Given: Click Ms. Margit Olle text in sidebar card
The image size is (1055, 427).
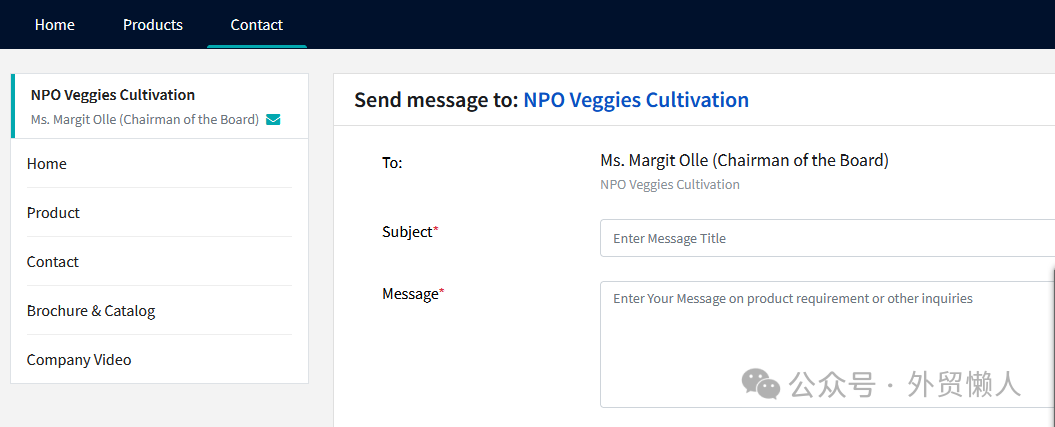Looking at the screenshot, I should click(145, 120).
